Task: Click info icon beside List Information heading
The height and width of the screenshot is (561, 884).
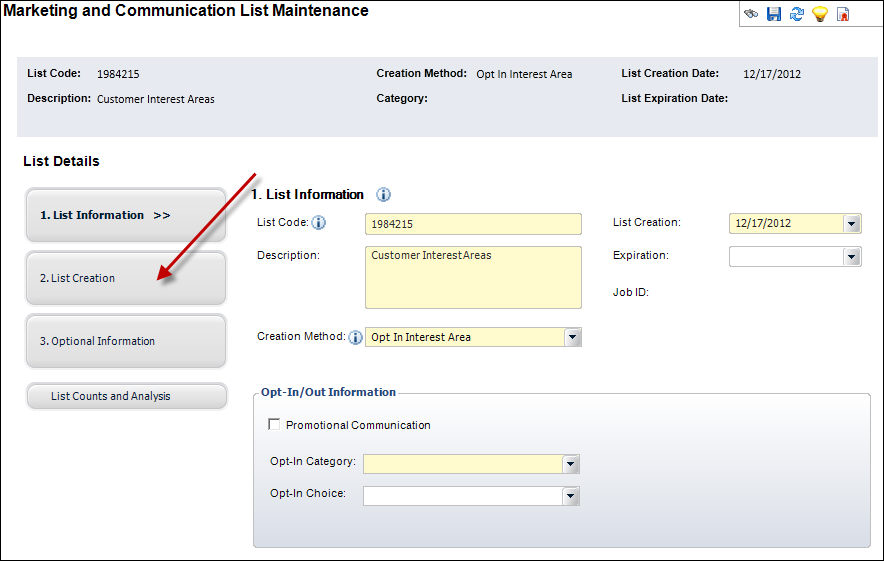Action: pos(383,195)
